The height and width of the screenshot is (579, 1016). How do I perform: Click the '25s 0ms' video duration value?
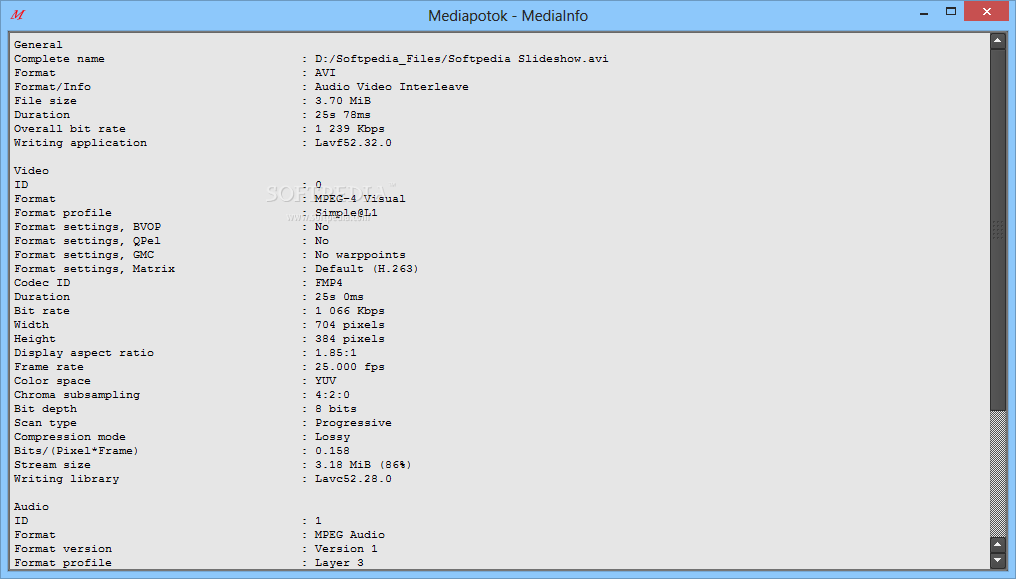pyautogui.click(x=339, y=297)
